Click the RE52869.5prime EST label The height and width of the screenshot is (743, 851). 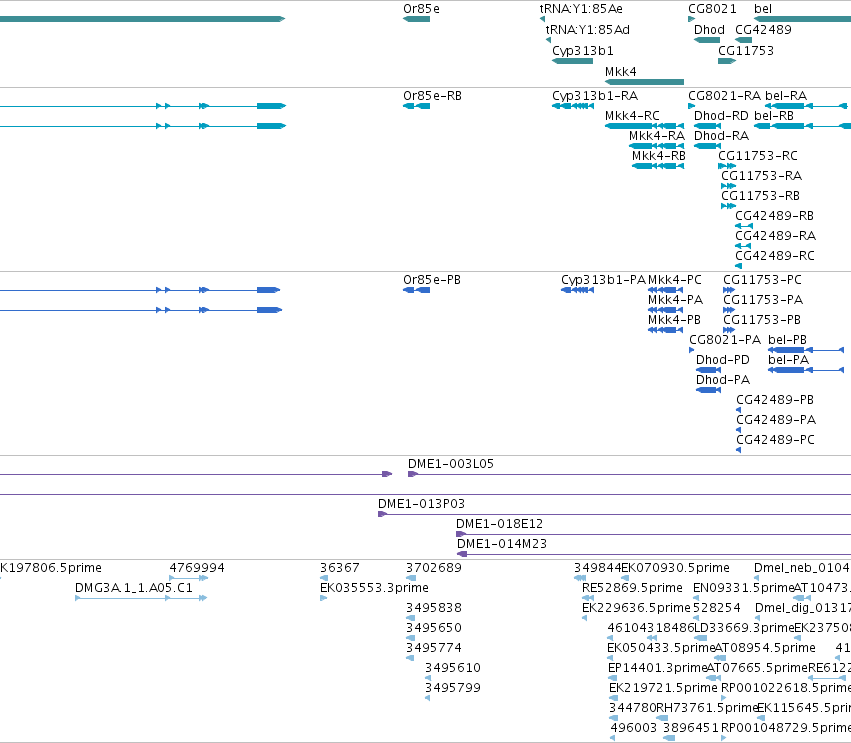click(x=632, y=588)
